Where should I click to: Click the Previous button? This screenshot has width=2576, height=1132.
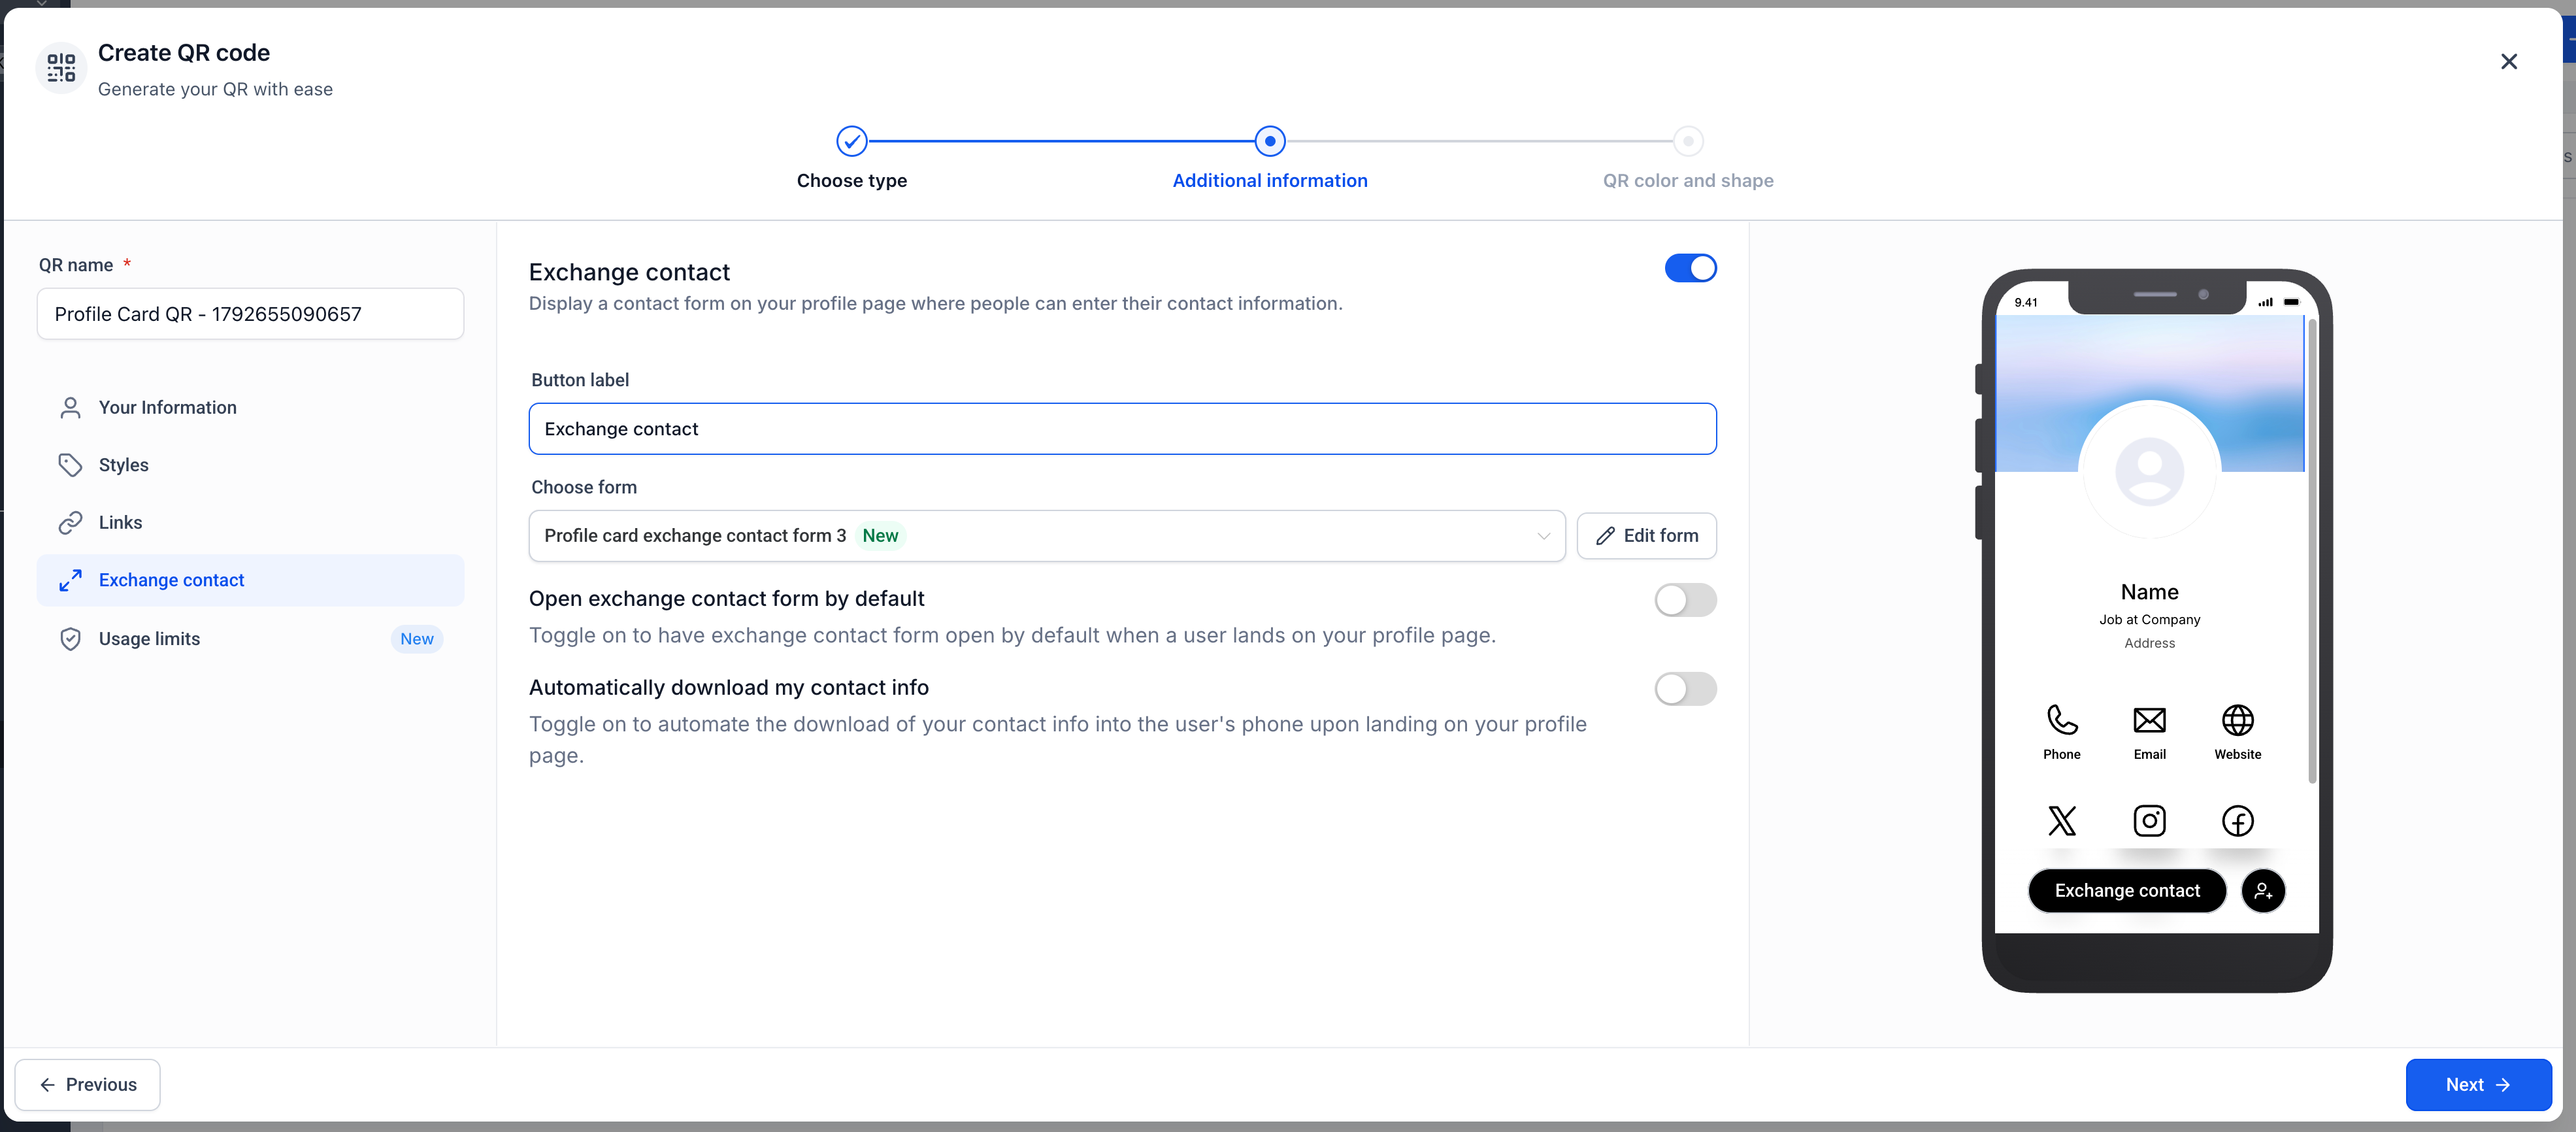(87, 1085)
